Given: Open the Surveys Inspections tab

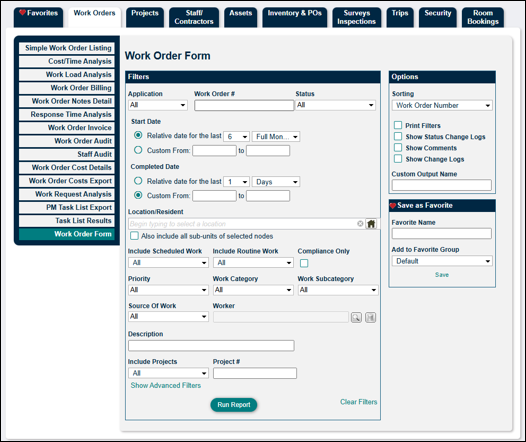Looking at the screenshot, I should [x=357, y=17].
